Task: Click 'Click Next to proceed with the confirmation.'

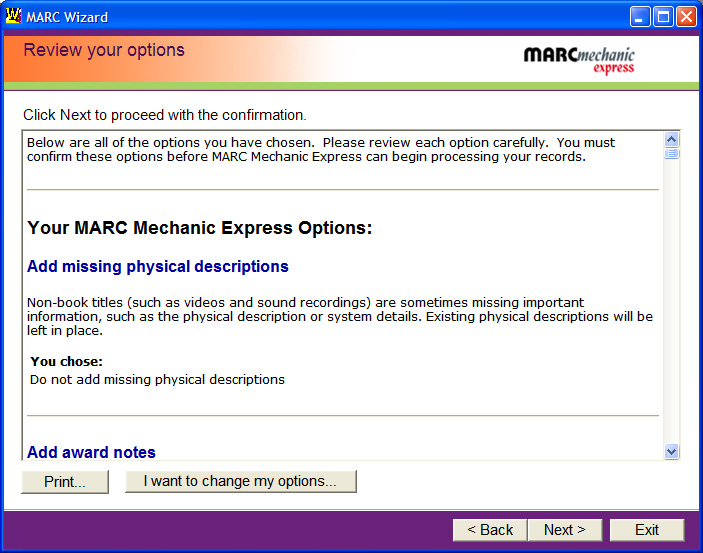Action: tap(165, 115)
